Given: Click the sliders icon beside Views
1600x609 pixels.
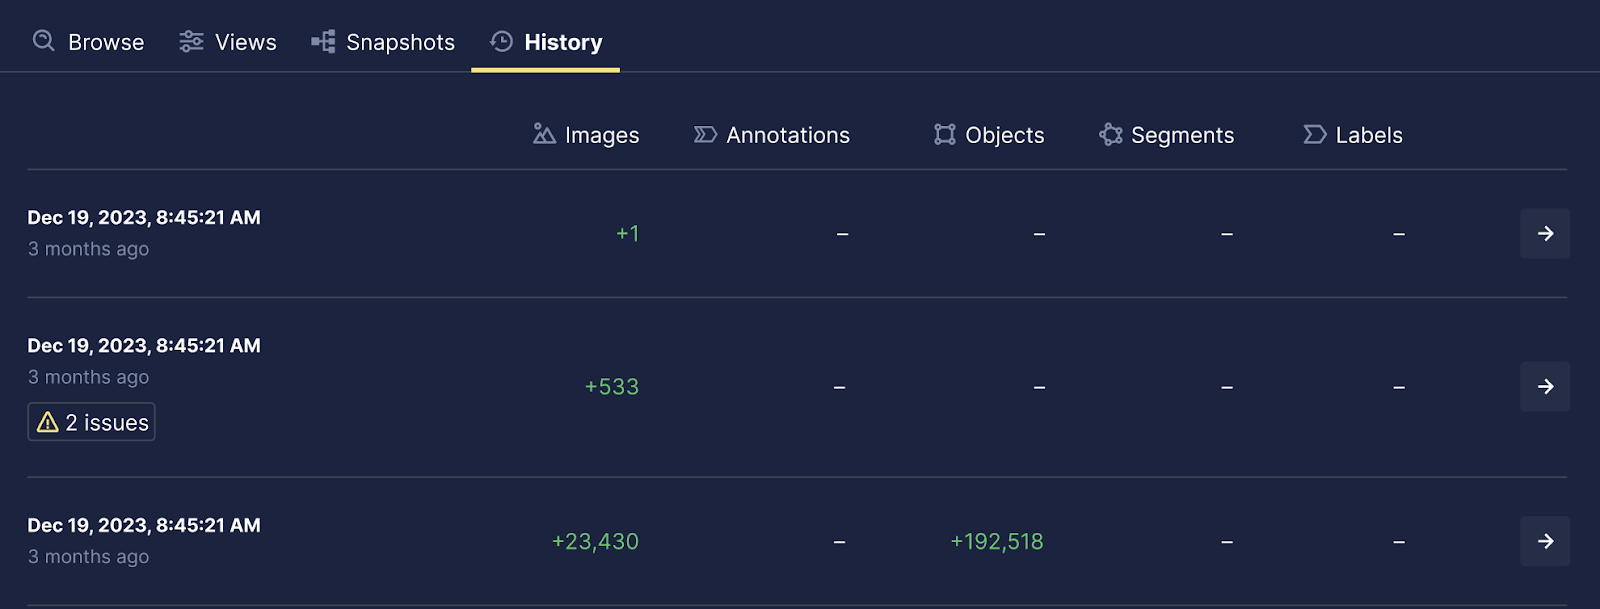Looking at the screenshot, I should click(191, 41).
